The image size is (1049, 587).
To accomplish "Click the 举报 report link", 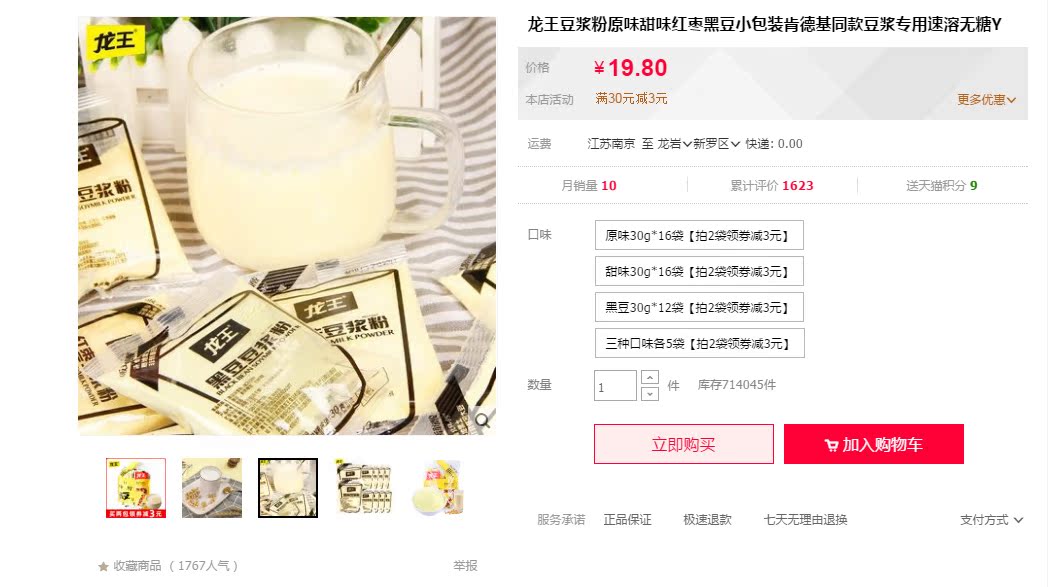I will click(465, 566).
